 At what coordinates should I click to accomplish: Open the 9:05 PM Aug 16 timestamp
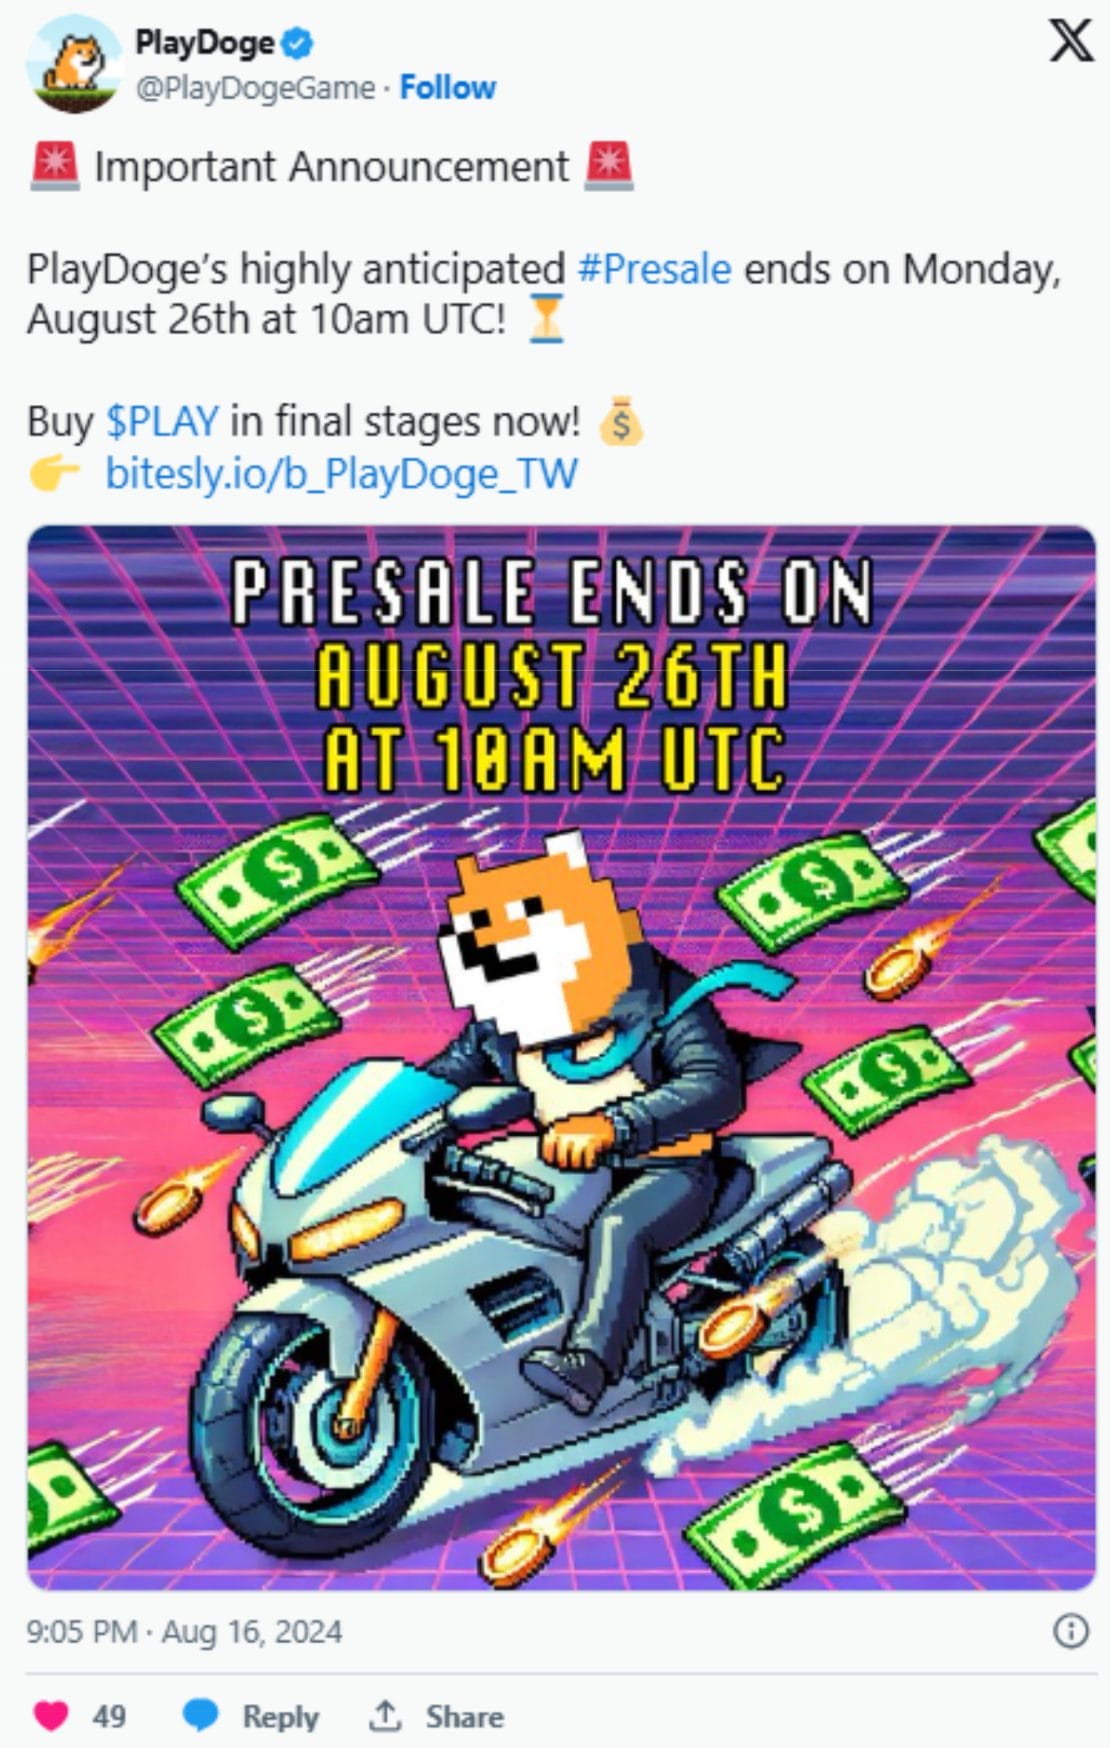pos(184,1631)
